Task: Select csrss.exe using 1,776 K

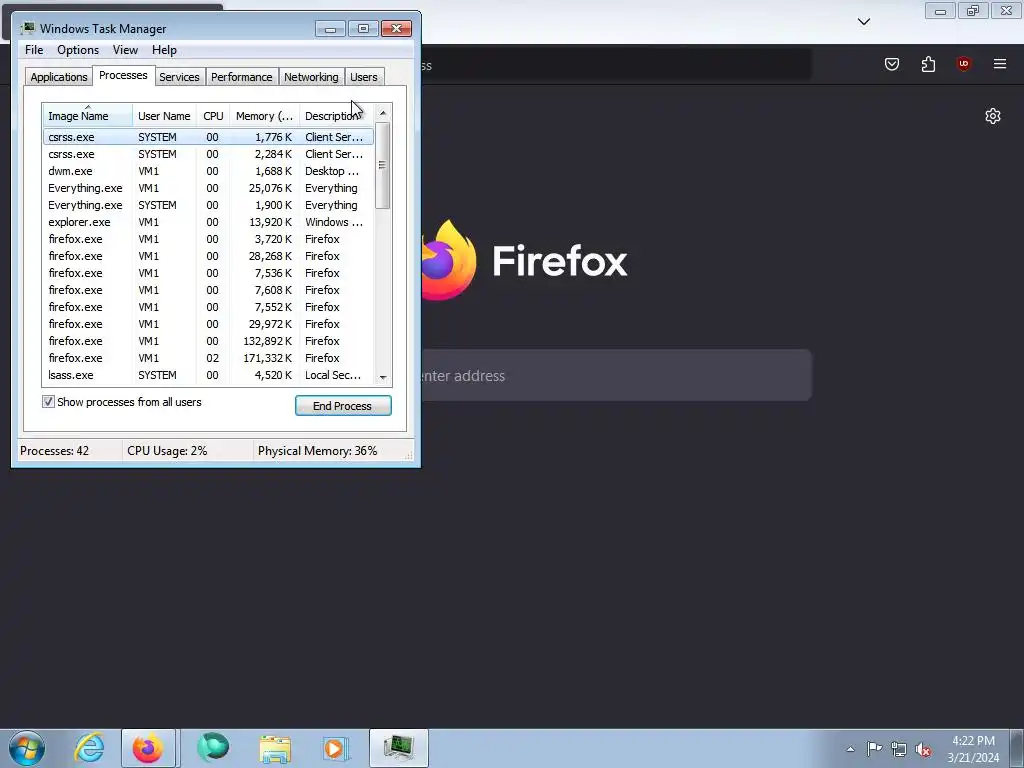Action: point(208,137)
